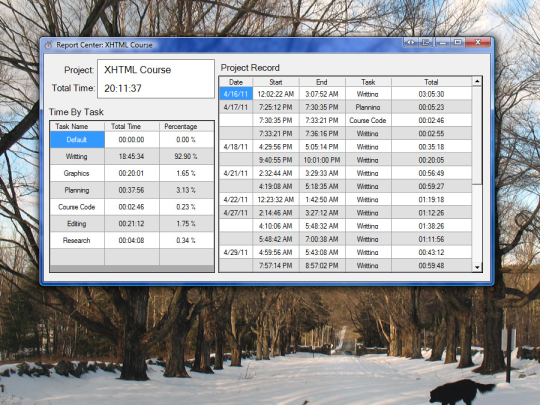Click the 0.23 % percentage cell
Screen dimensions: 540x405
187,207
